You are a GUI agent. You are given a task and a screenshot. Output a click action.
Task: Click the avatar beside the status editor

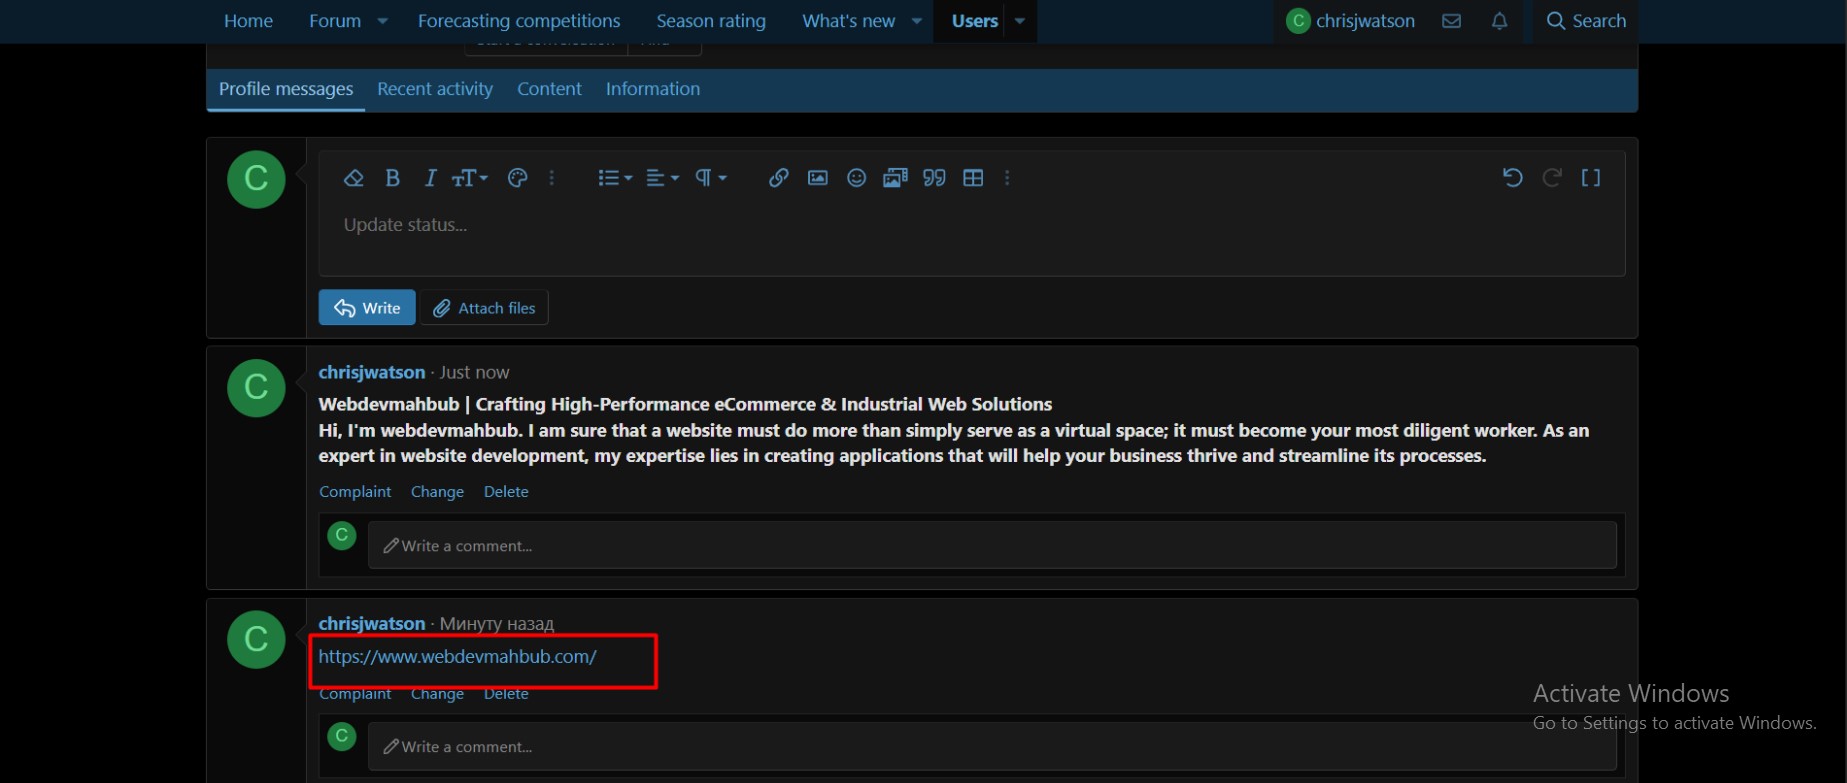[x=256, y=180]
